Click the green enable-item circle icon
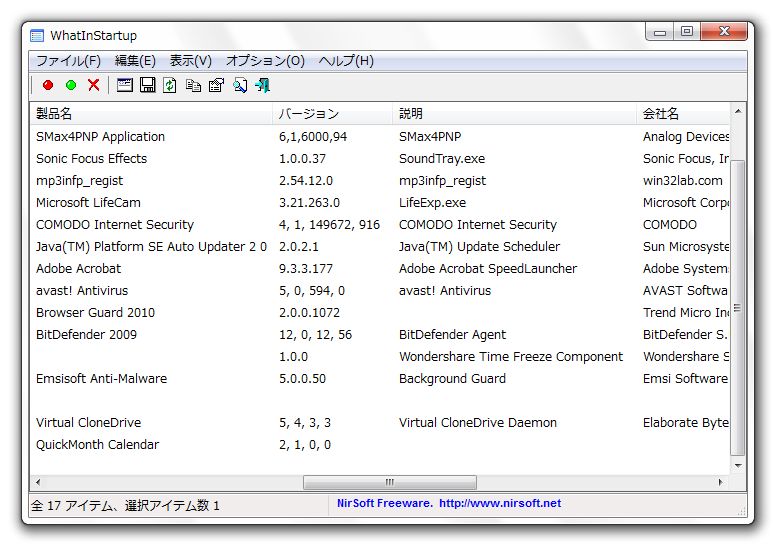Image resolution: width=780 pixels, height=548 pixels. (x=71, y=86)
